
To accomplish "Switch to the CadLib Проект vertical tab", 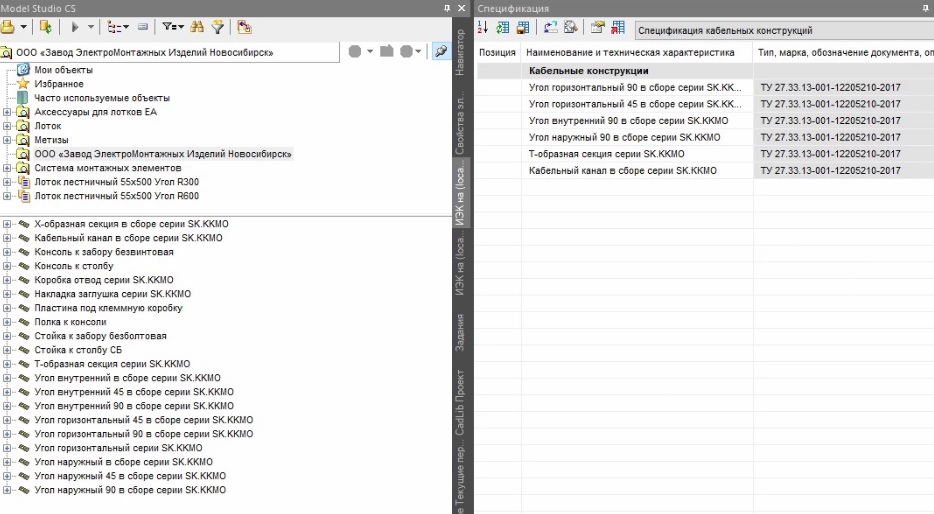I will (x=460, y=402).
